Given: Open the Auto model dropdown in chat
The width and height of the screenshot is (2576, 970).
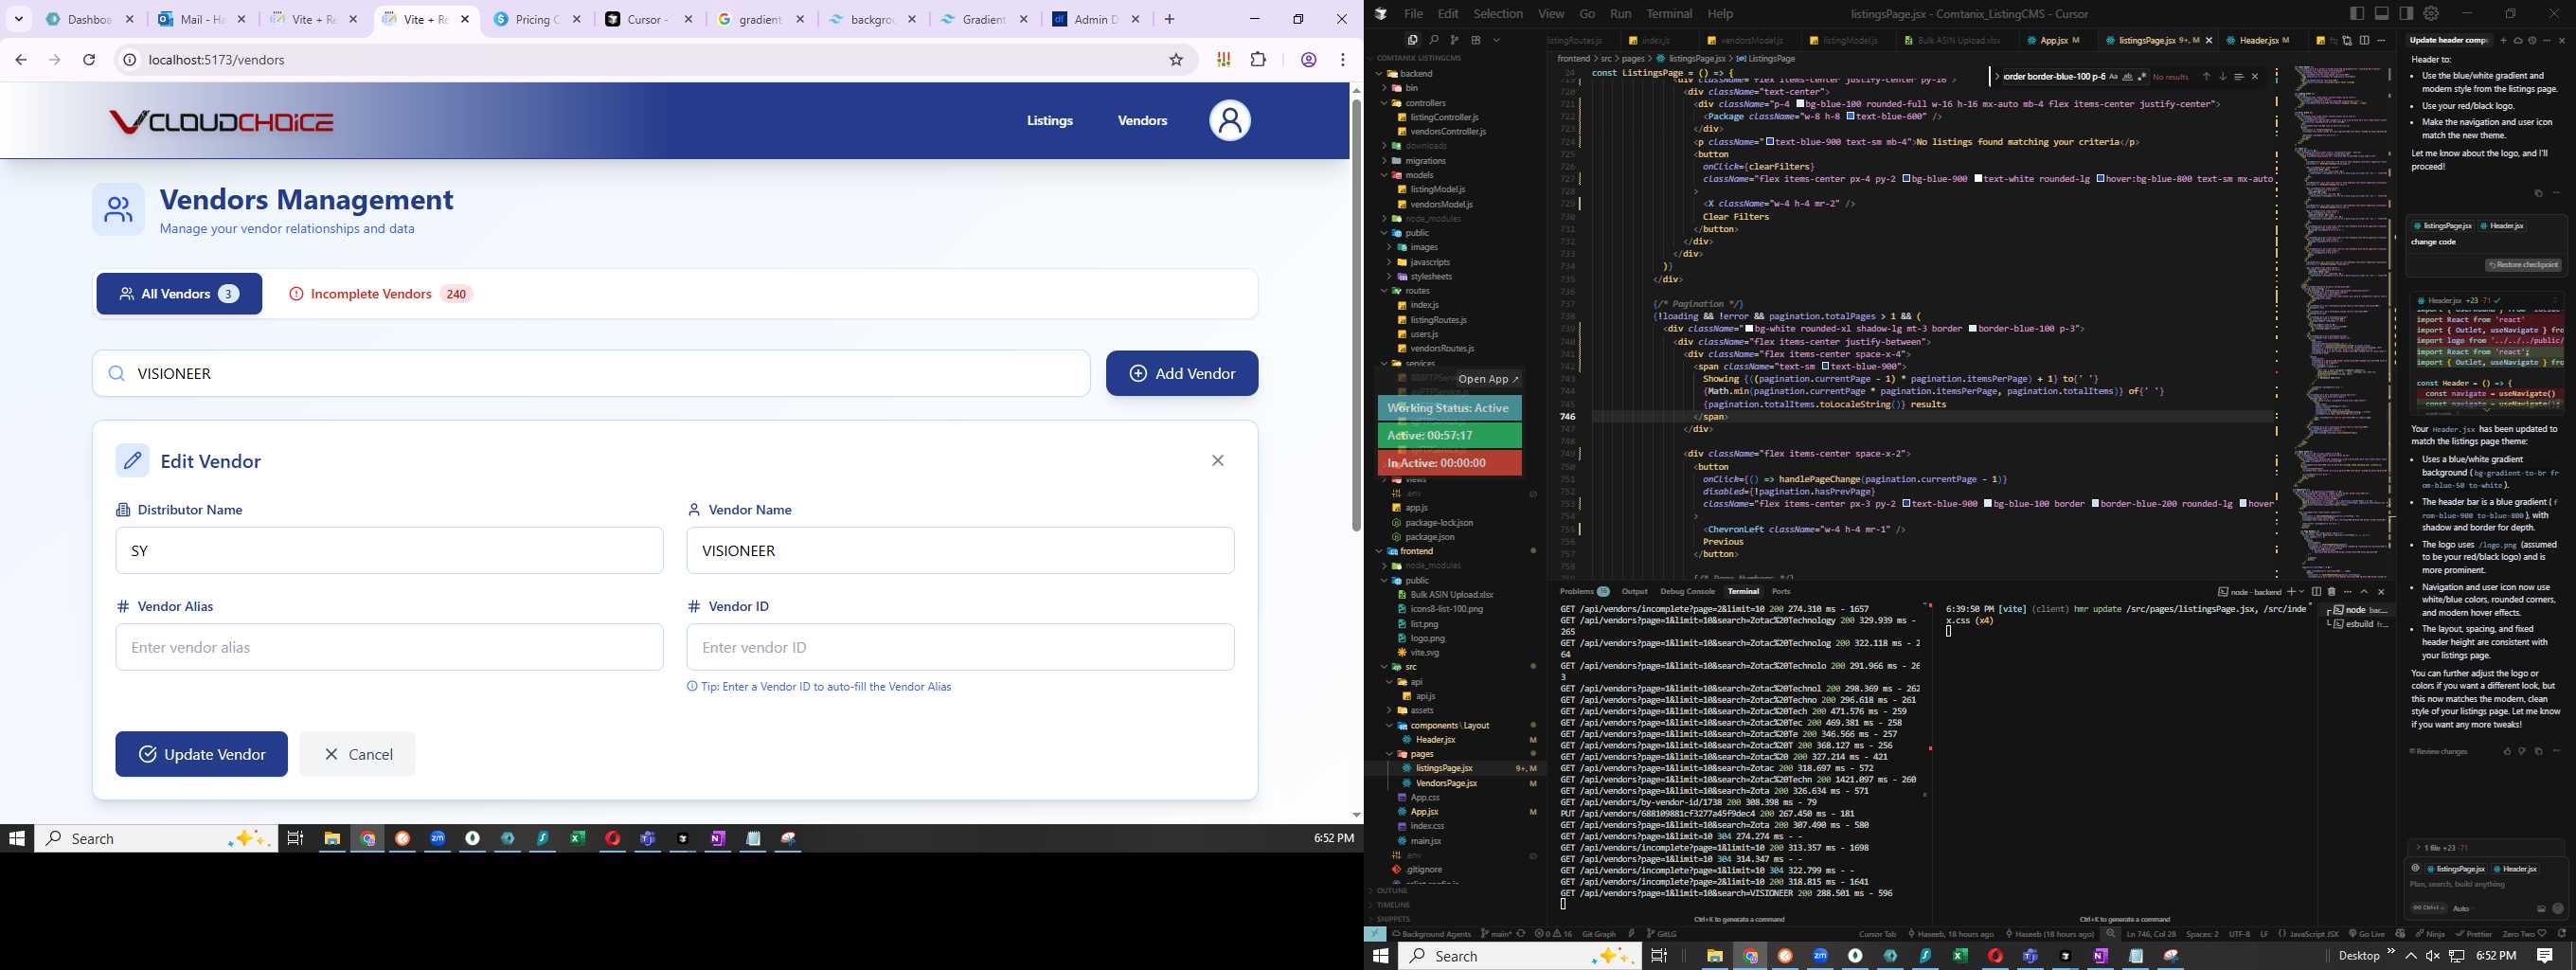Looking at the screenshot, I should coord(2461,908).
